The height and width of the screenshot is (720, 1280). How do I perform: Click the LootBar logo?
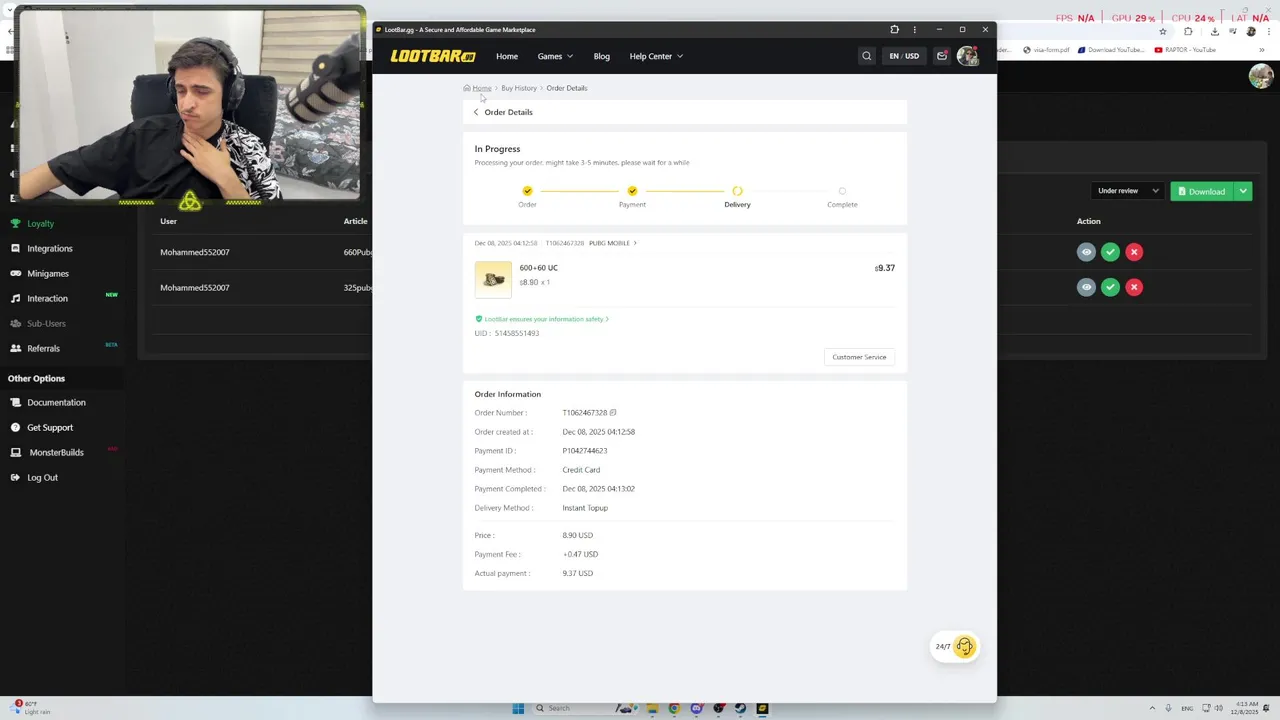point(433,56)
